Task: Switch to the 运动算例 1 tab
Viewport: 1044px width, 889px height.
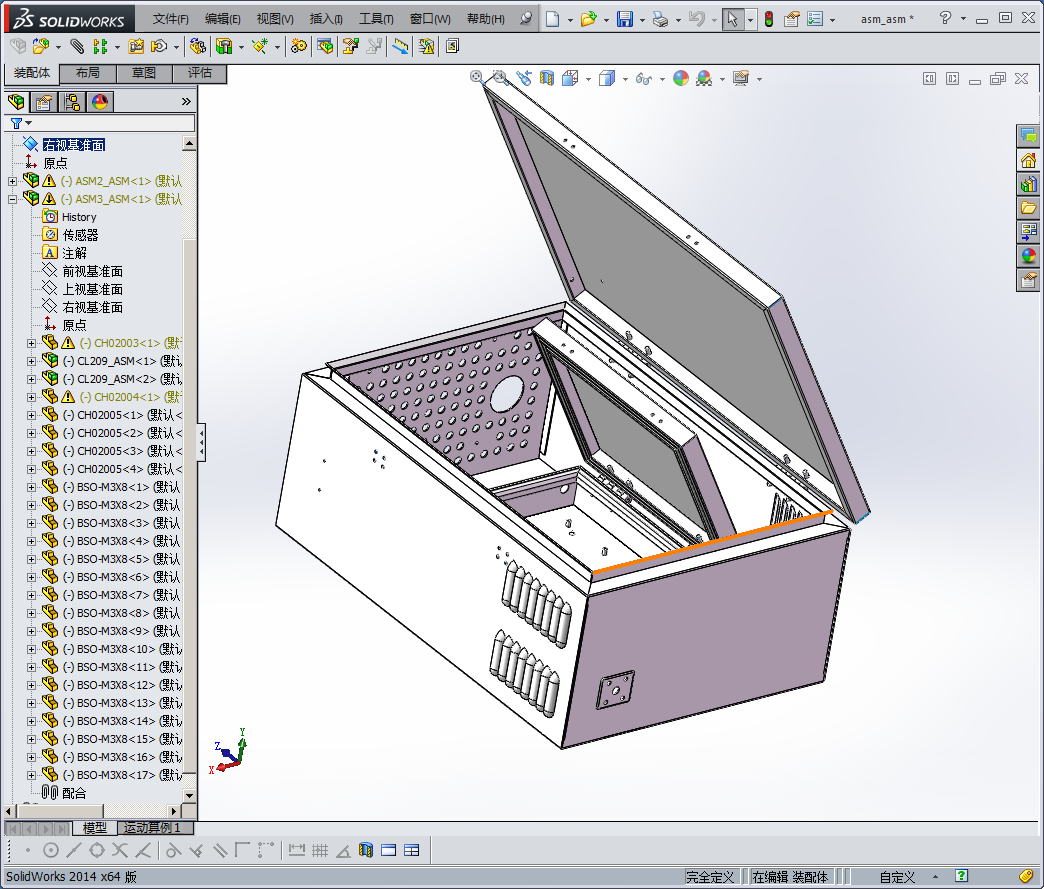Action: (x=151, y=828)
